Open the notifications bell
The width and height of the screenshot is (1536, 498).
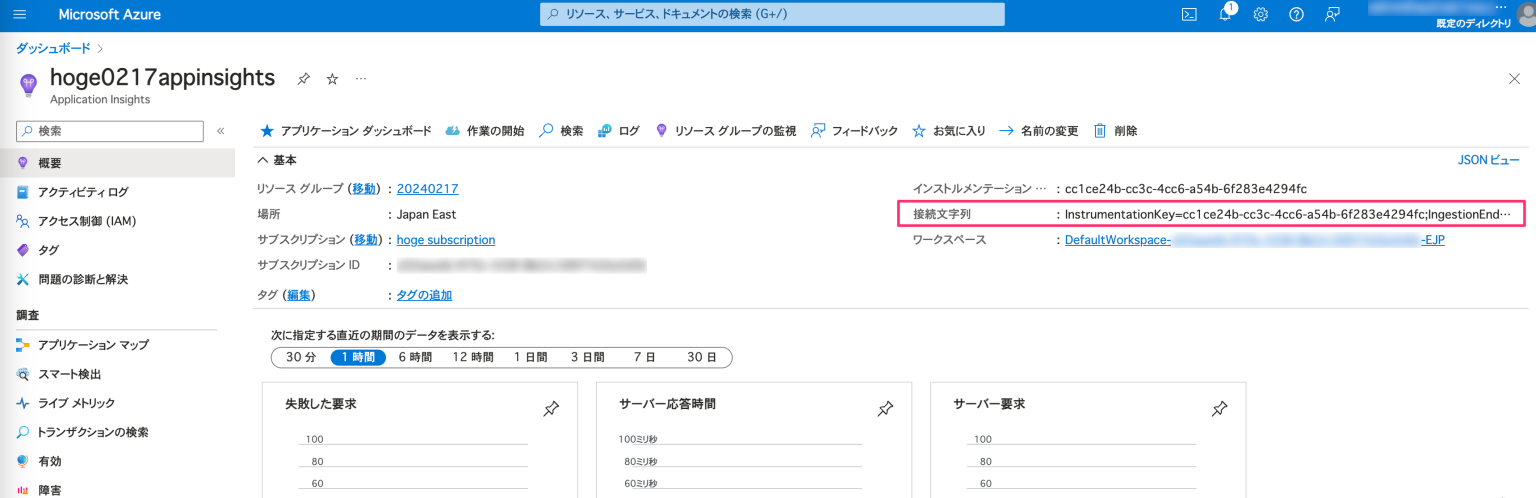[1225, 14]
